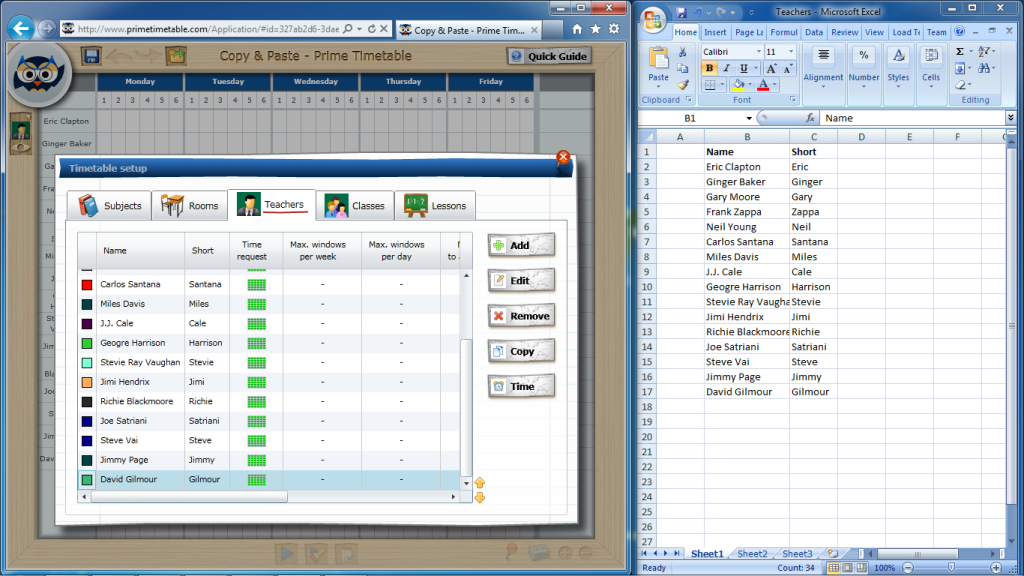Toggle Underline formatting in Excel
Image resolution: width=1024 pixels, height=576 pixels.
(x=743, y=69)
